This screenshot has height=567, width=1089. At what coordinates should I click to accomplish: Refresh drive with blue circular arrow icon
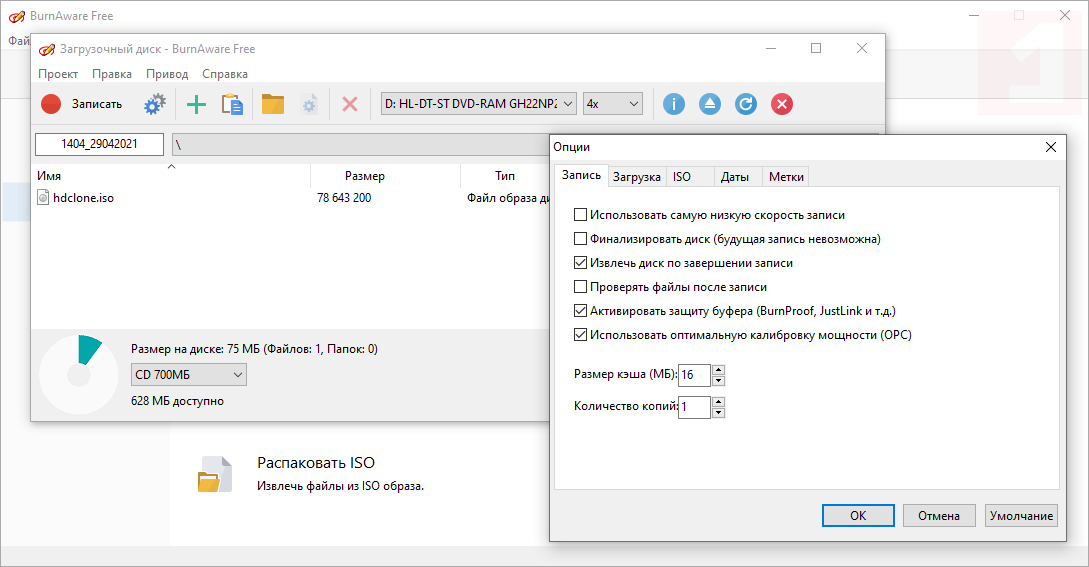pyautogui.click(x=746, y=104)
